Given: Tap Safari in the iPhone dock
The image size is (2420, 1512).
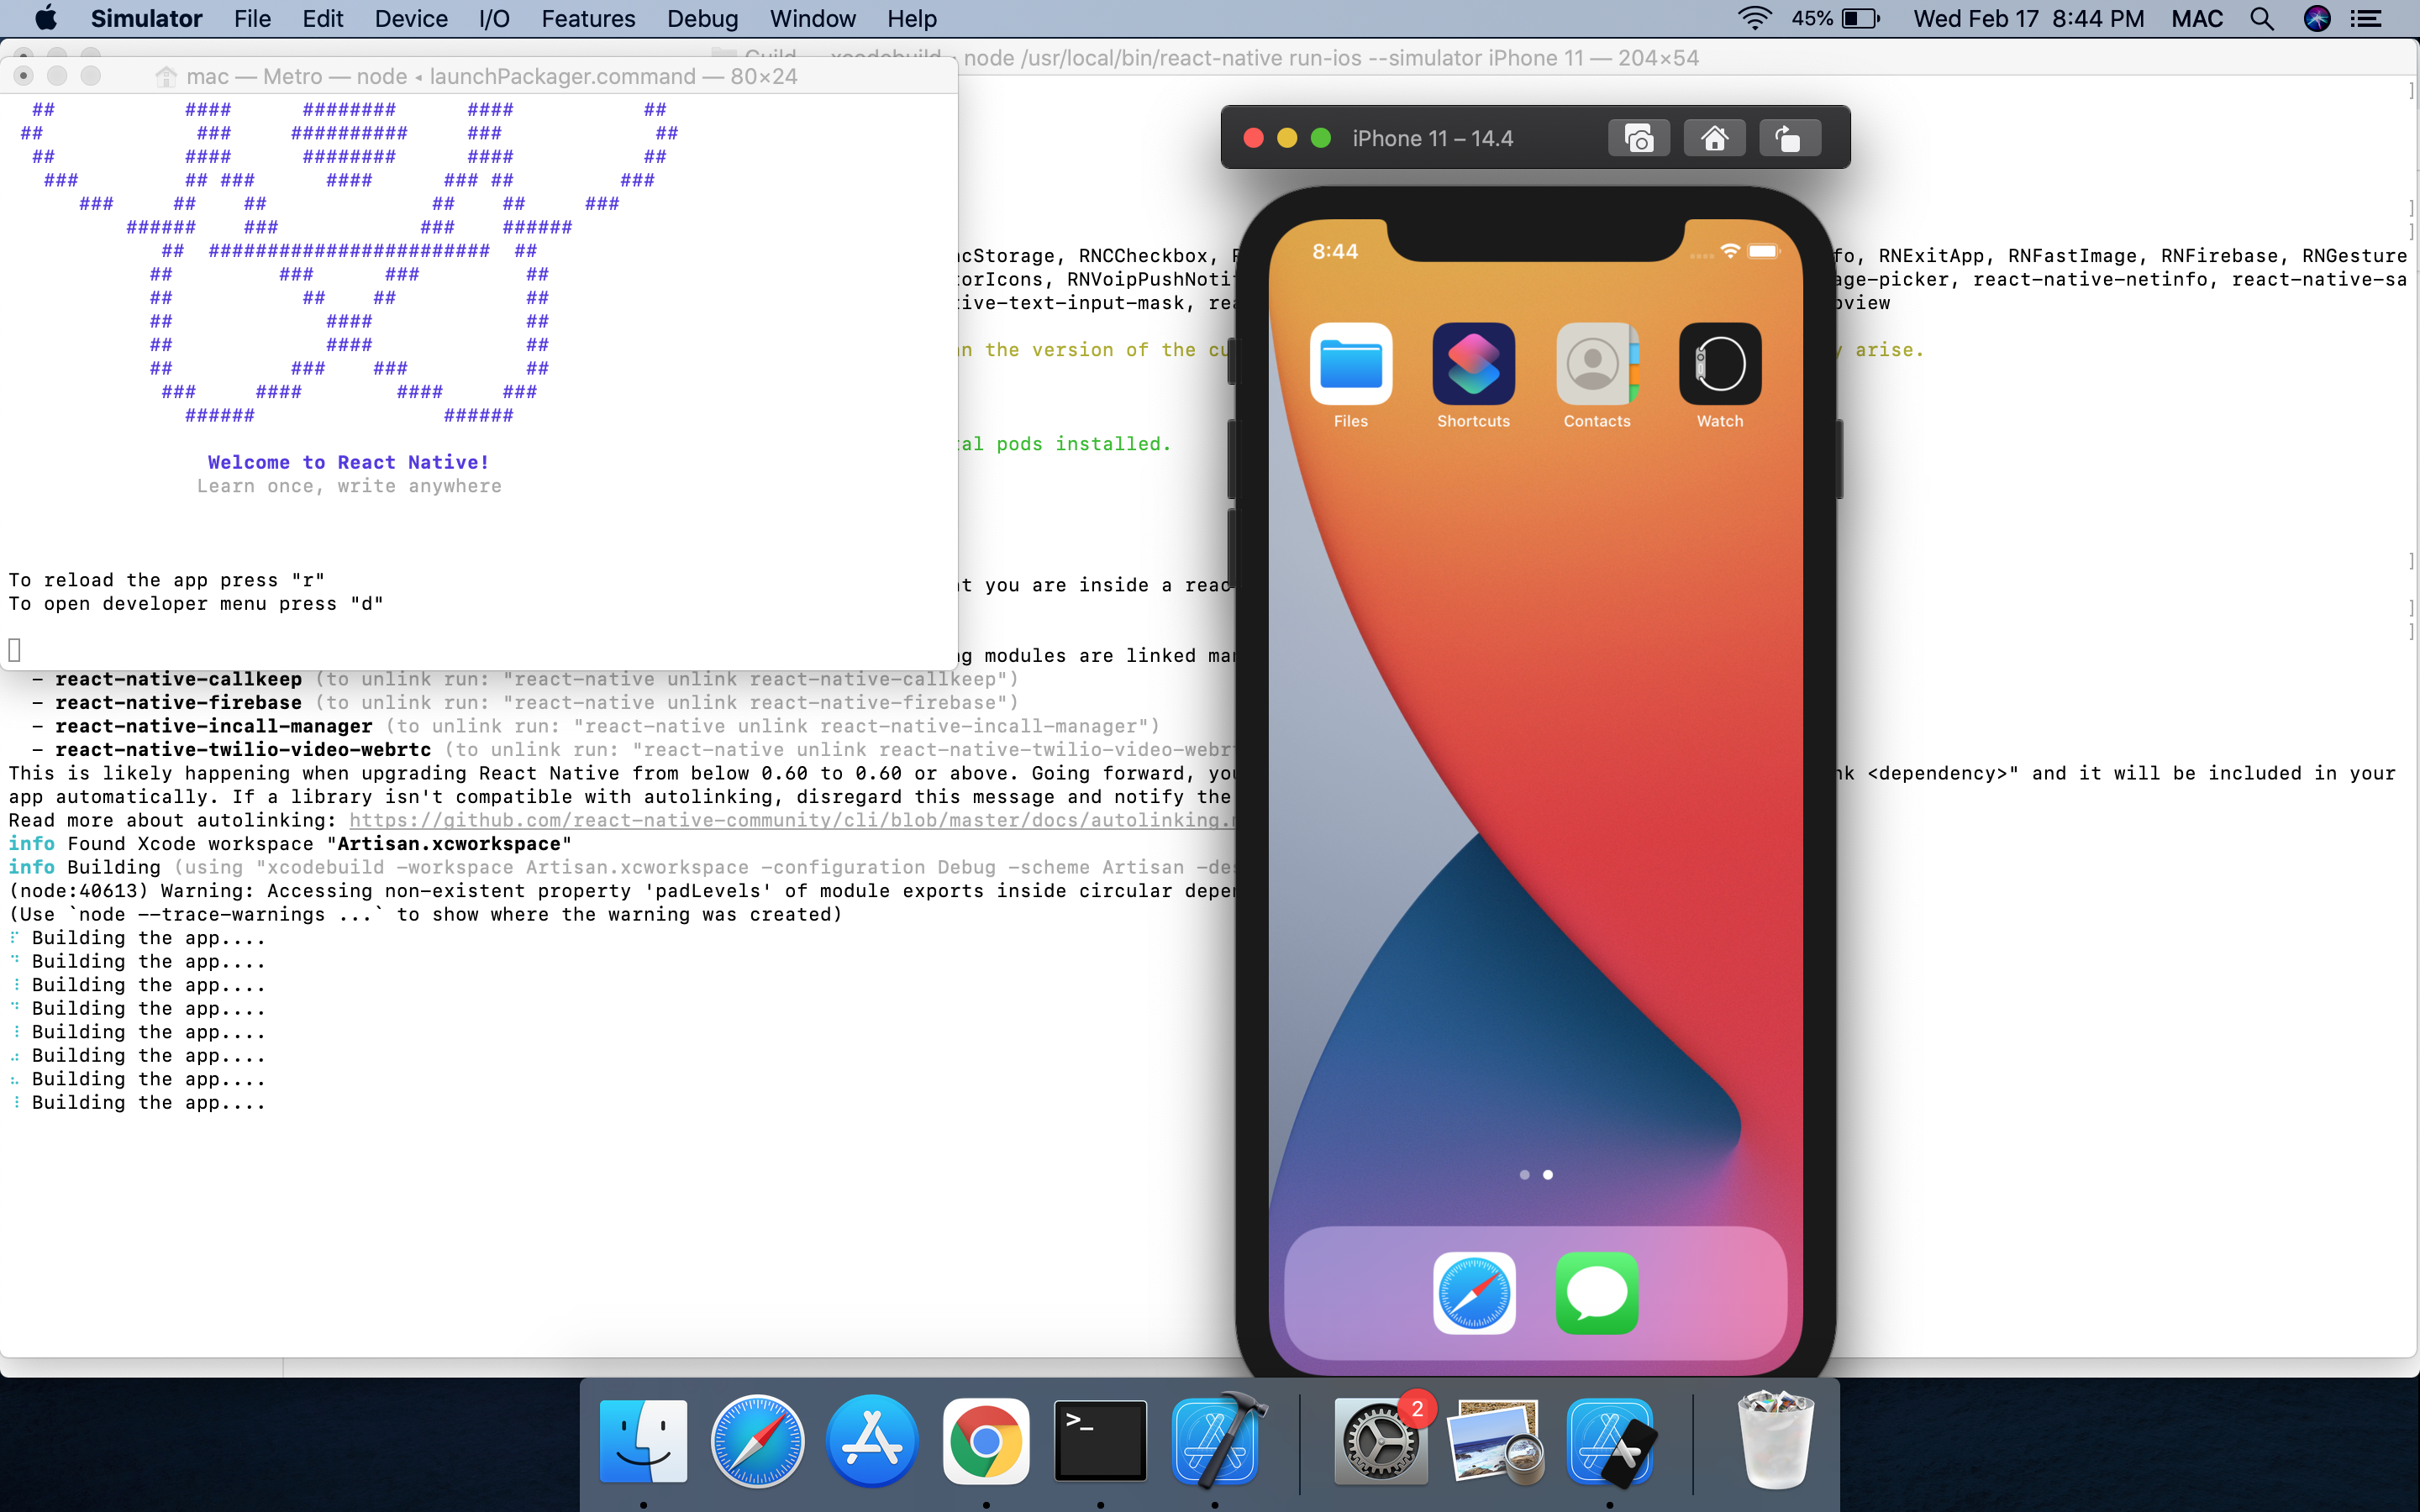Looking at the screenshot, I should (x=1473, y=1293).
